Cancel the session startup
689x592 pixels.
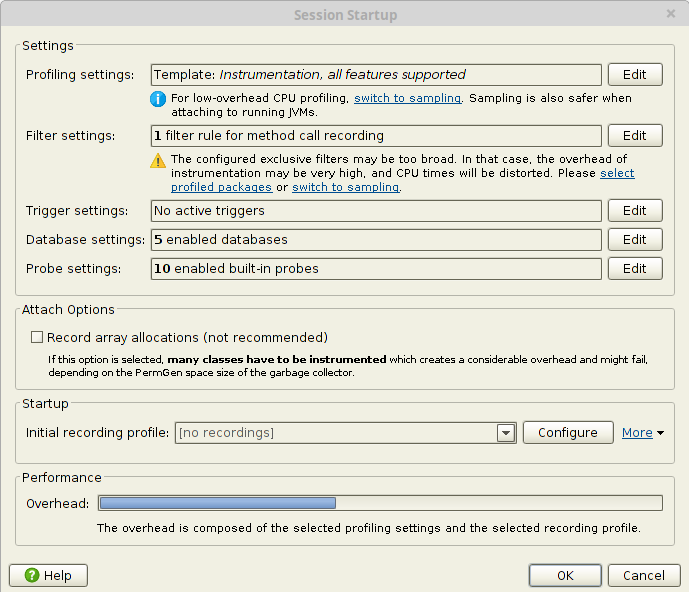click(644, 576)
